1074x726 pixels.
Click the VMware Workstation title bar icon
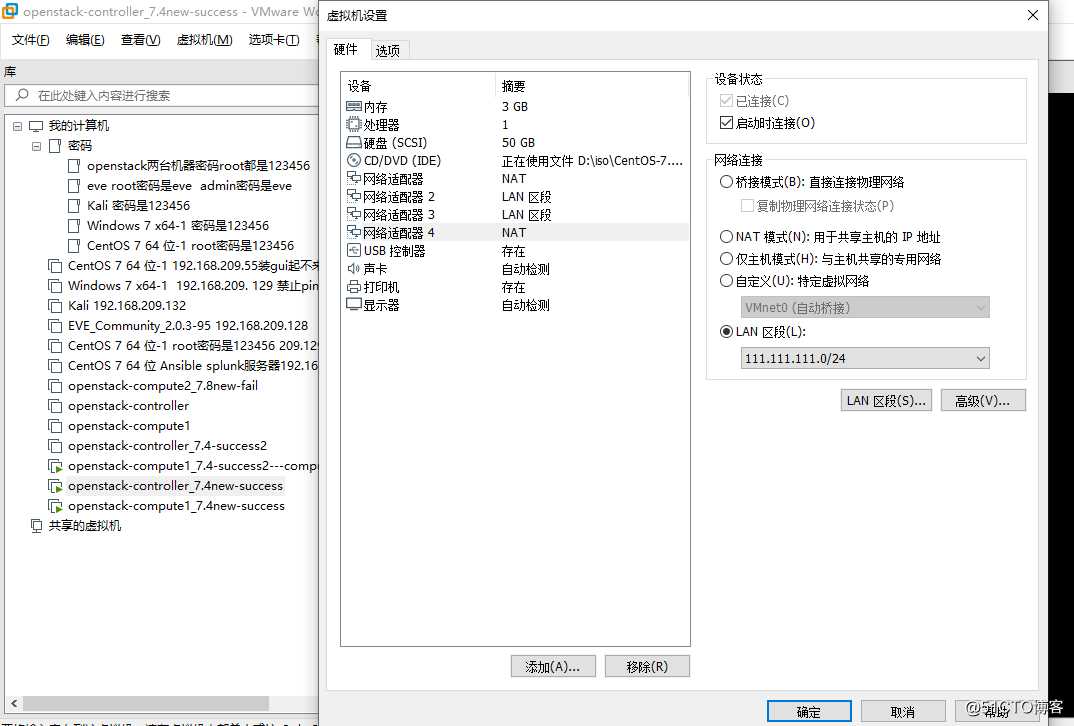coord(10,11)
